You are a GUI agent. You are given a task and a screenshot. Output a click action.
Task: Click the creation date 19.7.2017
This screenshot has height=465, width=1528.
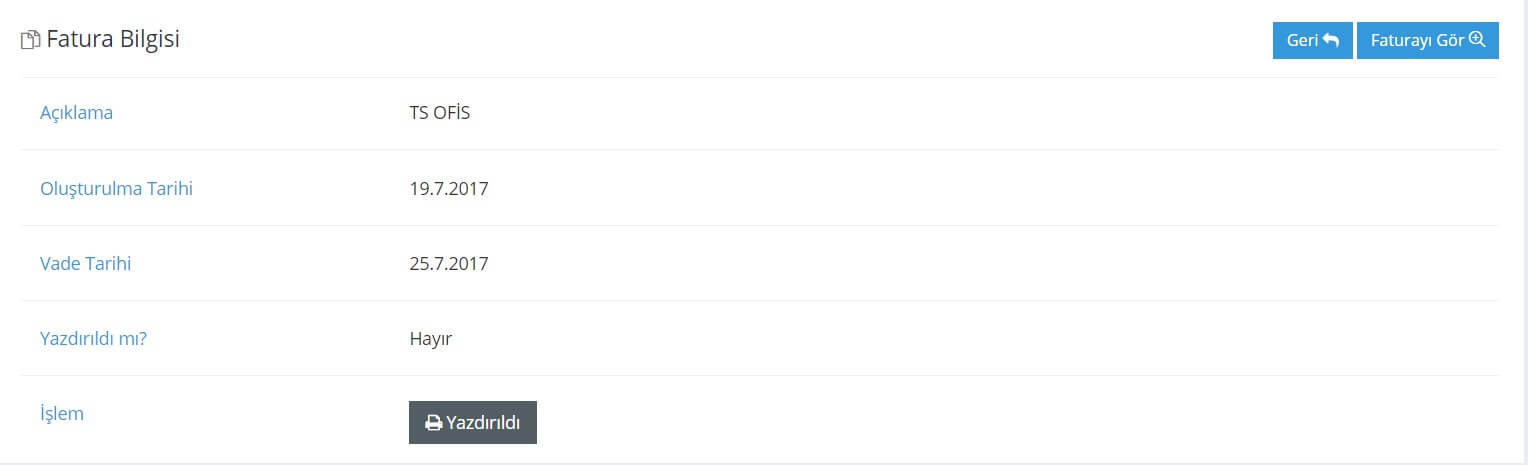(449, 188)
